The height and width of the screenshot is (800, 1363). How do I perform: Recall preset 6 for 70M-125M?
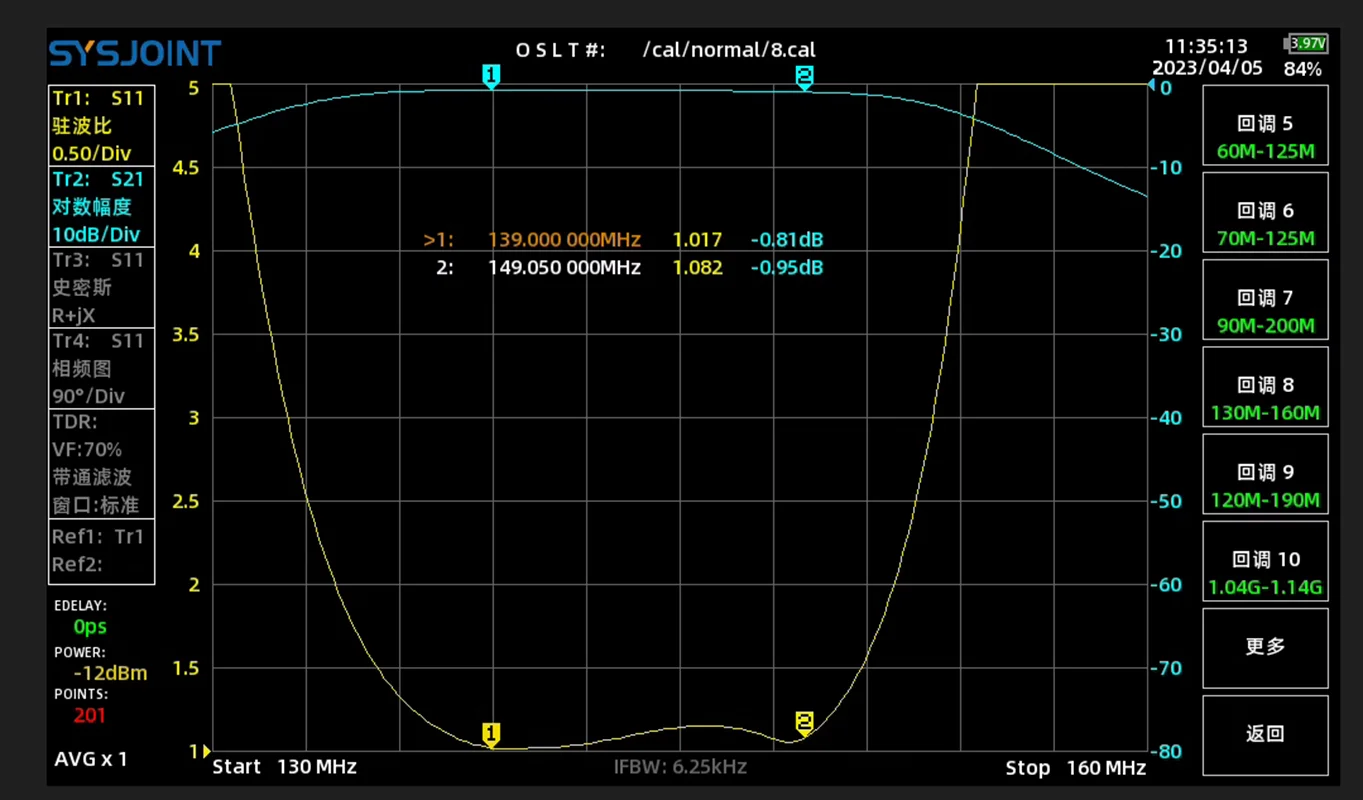click(x=1265, y=213)
